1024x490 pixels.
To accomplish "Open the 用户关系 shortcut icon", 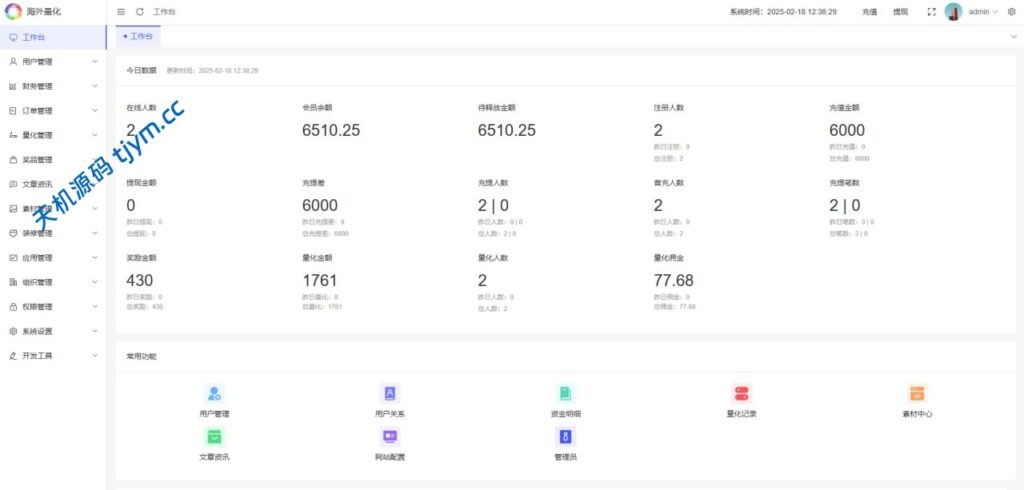I will tap(390, 394).
